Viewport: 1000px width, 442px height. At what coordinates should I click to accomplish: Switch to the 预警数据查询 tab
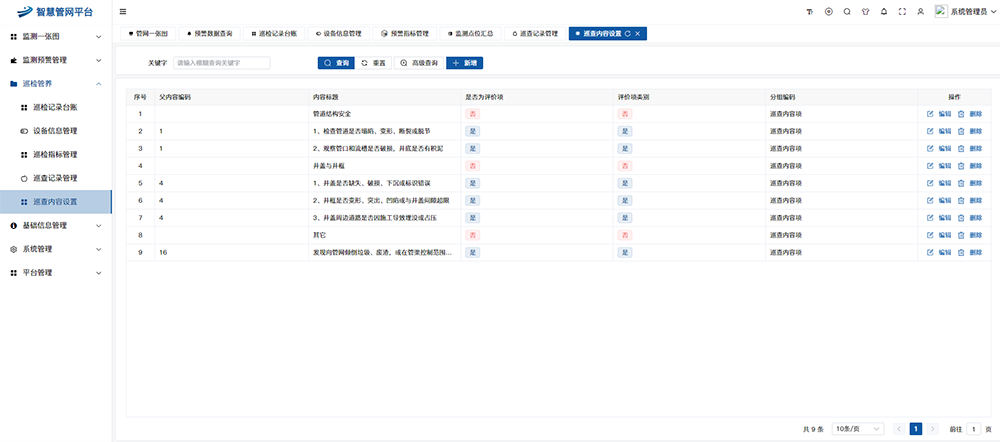(x=210, y=33)
